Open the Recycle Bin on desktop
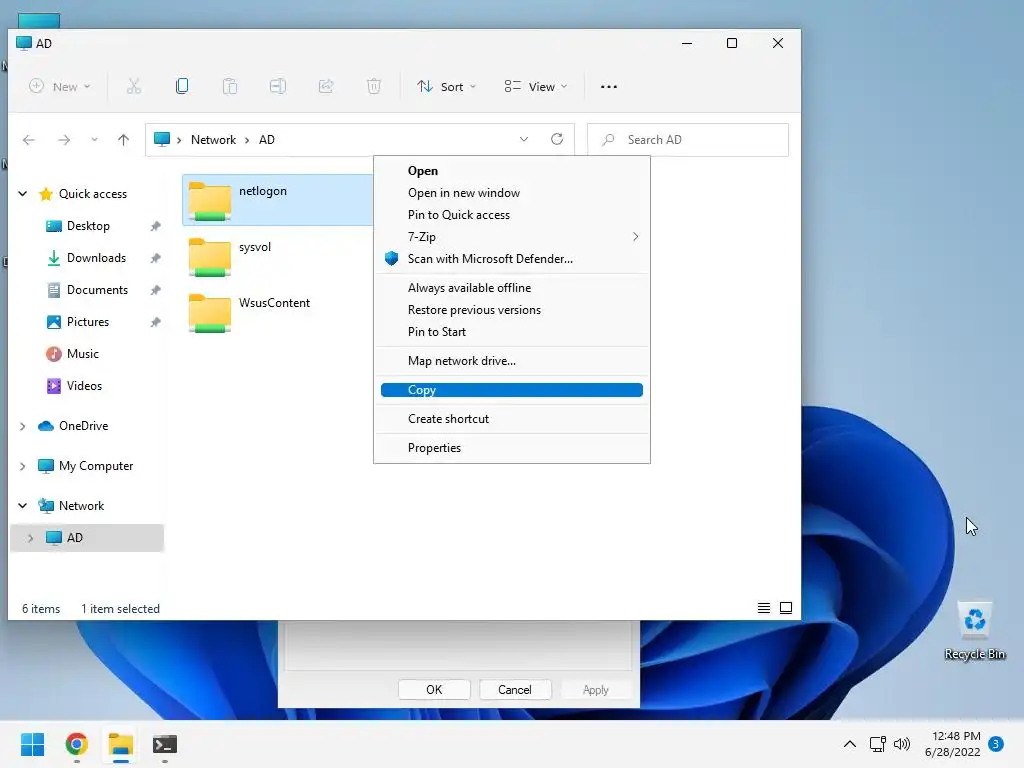 (x=974, y=631)
